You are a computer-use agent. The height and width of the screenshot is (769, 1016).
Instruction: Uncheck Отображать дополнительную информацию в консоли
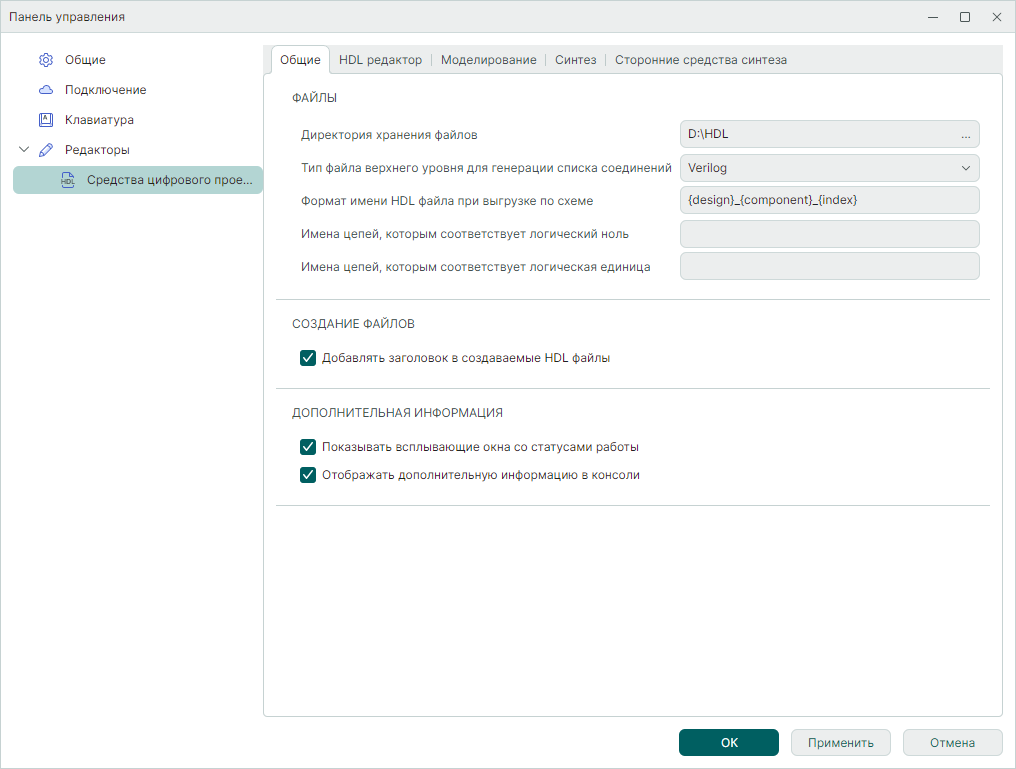[308, 475]
